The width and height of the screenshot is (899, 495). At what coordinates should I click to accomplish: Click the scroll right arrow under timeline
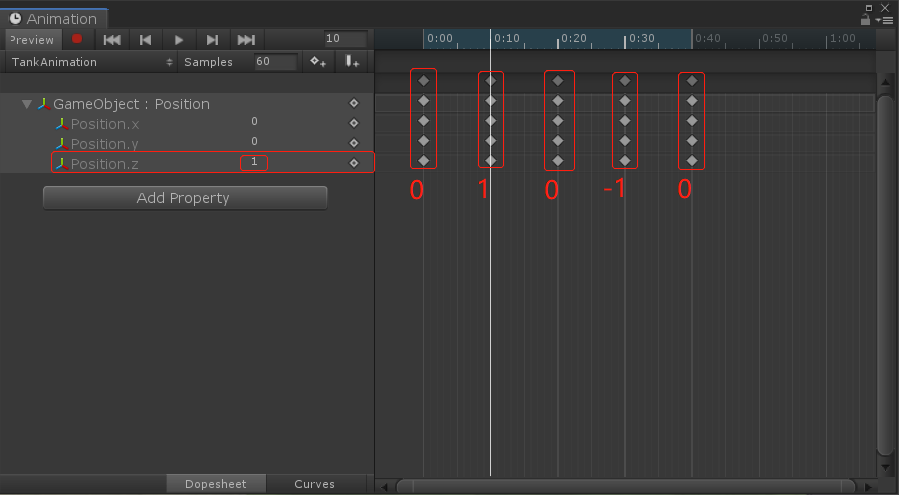pyautogui.click(x=868, y=487)
